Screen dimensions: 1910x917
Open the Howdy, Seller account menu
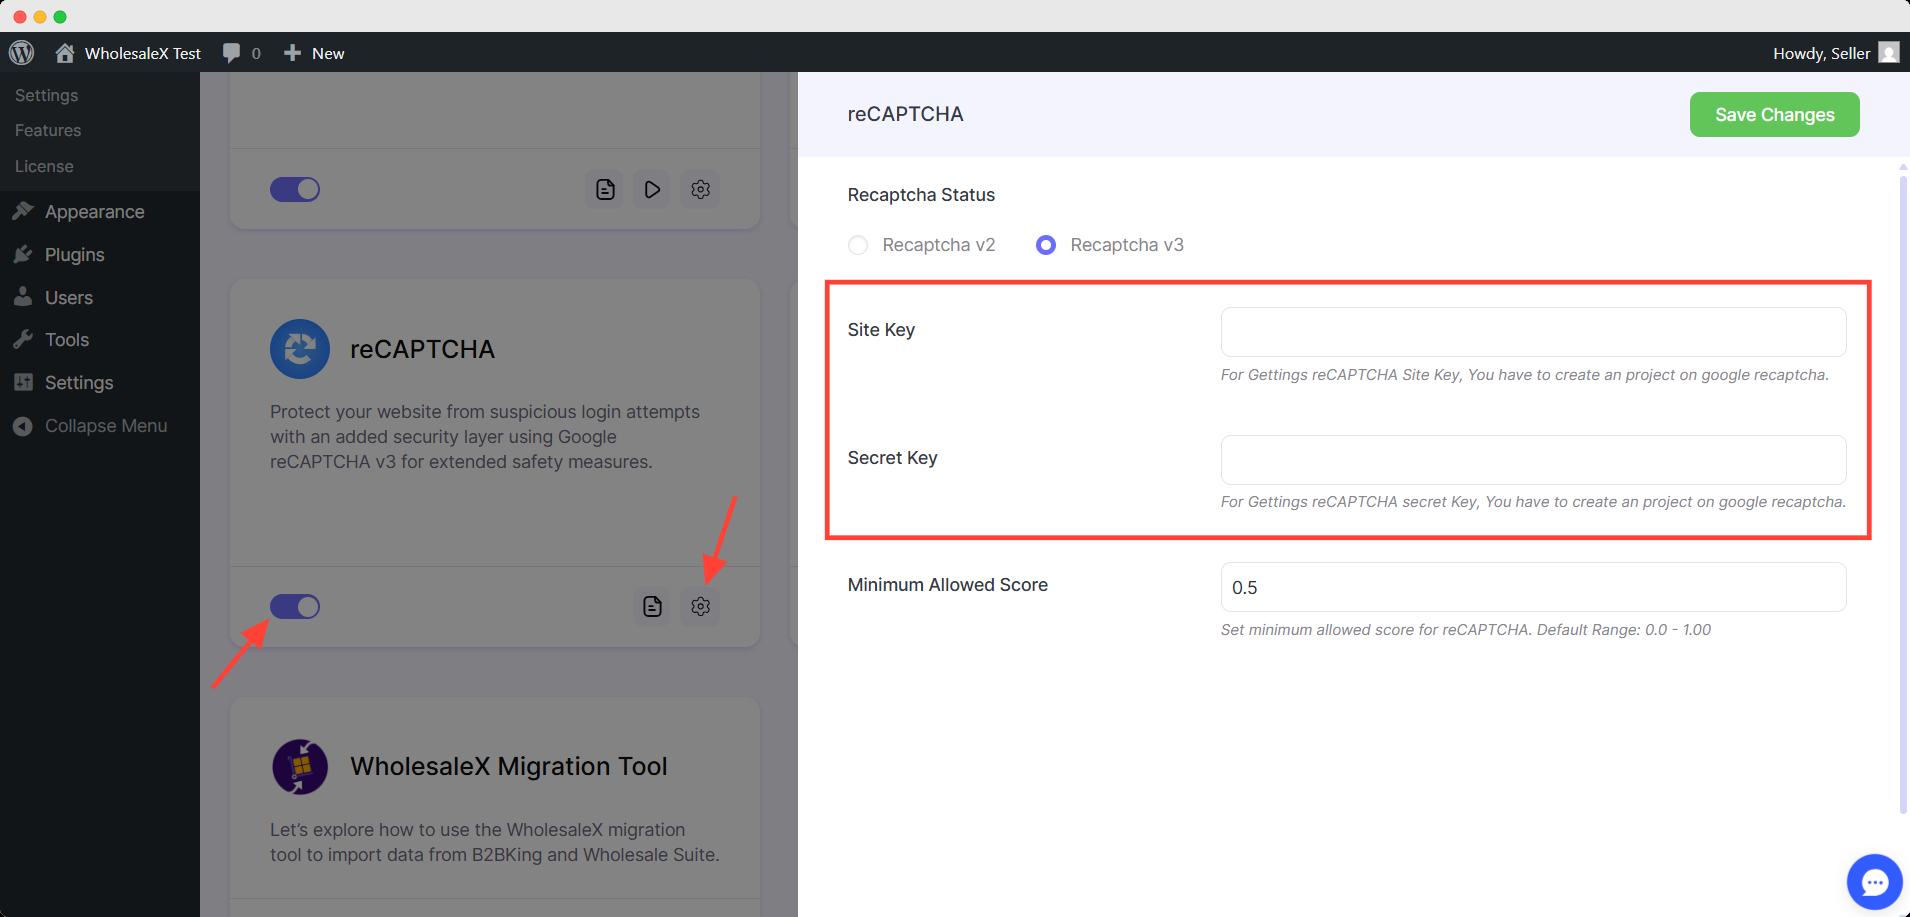point(1834,53)
